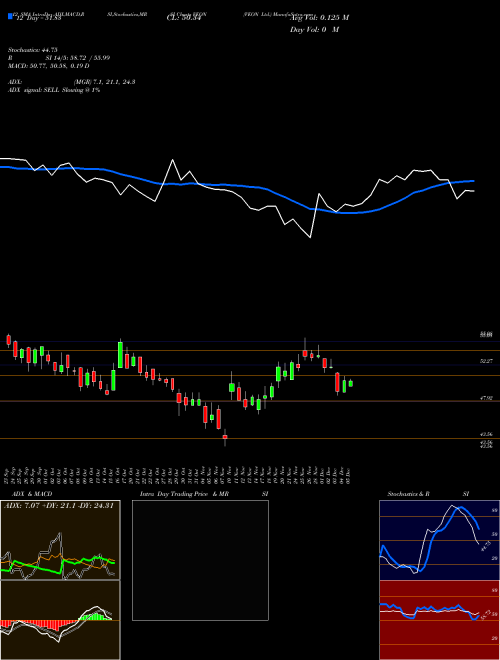This screenshot has width=500, height=660.
Task: Click the highest peak of the white price line
Action: tap(173, 160)
